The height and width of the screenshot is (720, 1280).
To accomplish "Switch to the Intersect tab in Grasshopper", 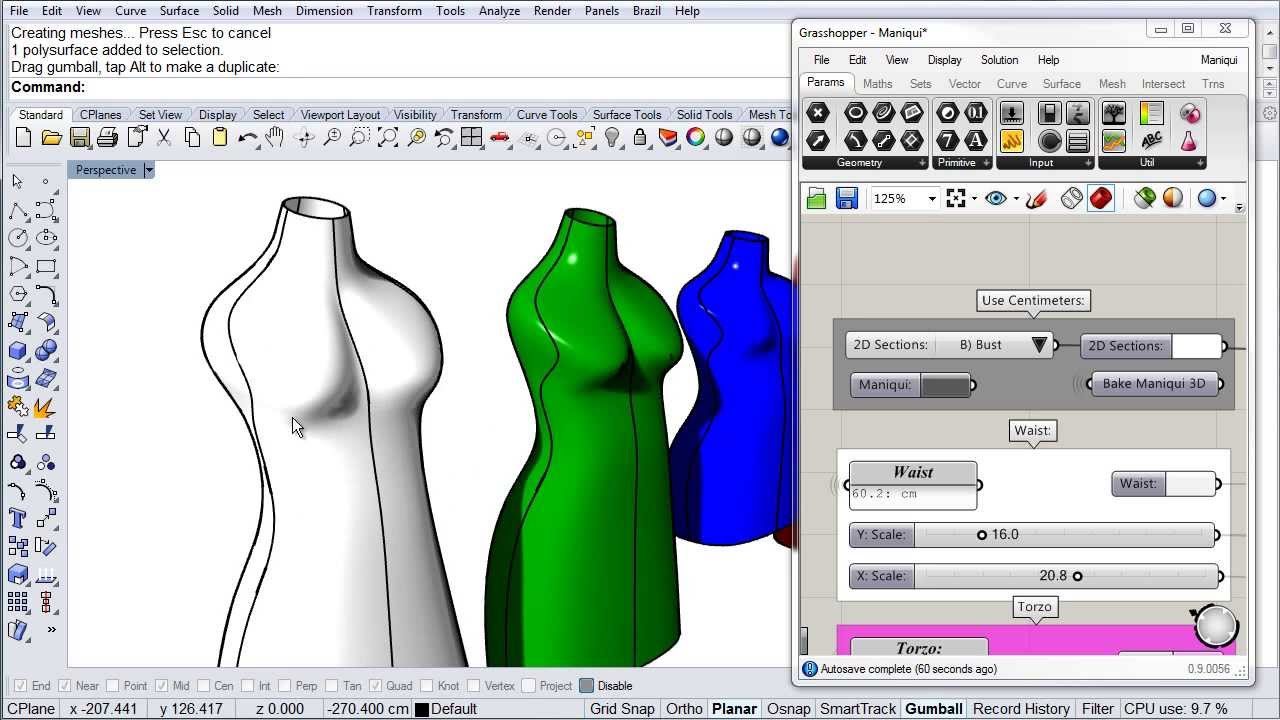I will point(1163,84).
